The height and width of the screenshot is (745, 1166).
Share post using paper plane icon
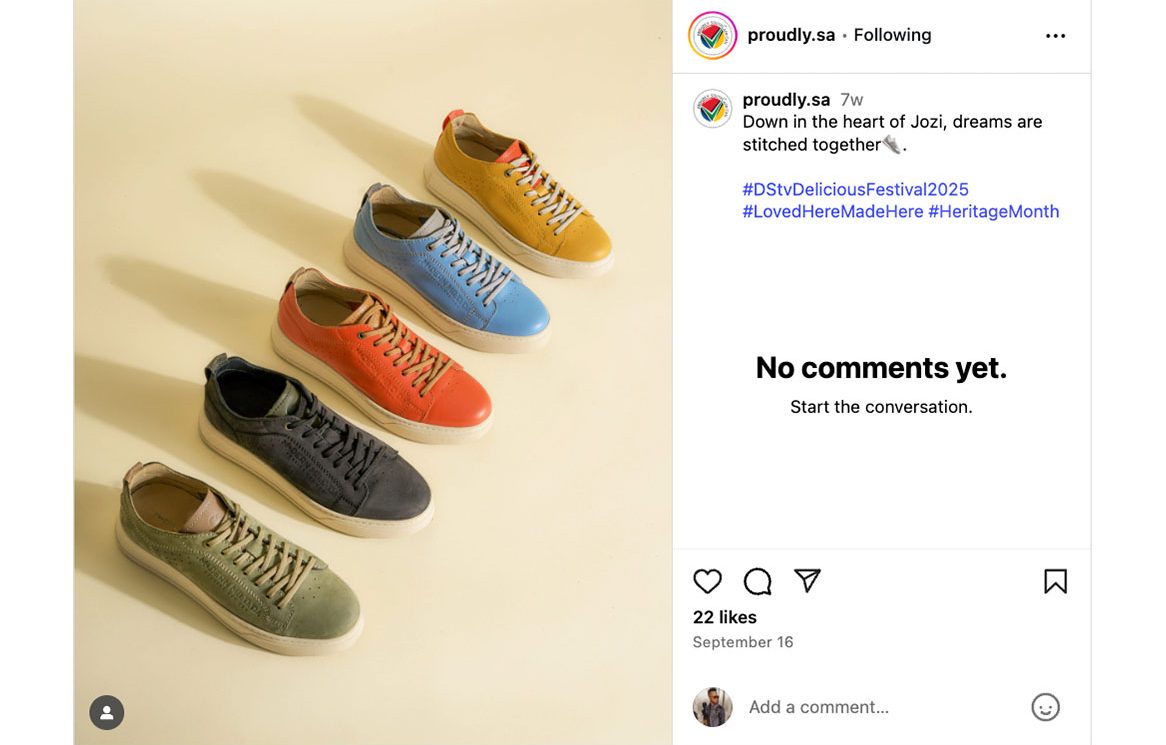807,581
